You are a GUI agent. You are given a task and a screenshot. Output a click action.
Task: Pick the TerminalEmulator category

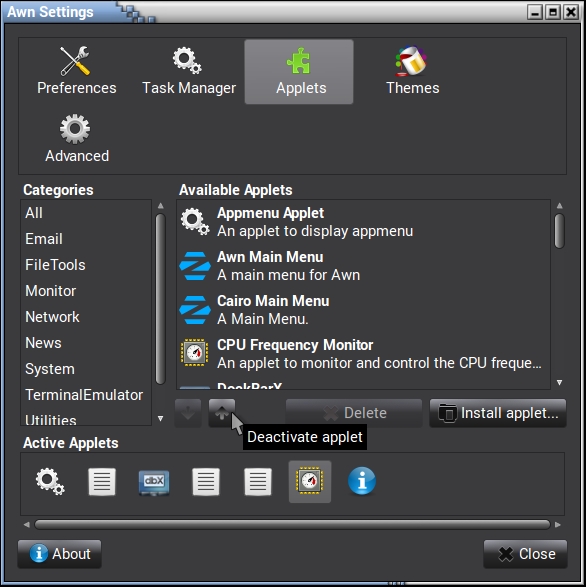click(86, 395)
